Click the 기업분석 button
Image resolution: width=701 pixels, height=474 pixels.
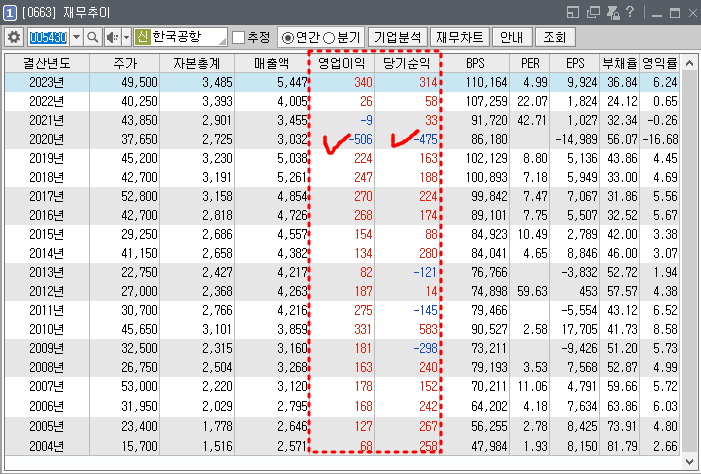point(397,37)
